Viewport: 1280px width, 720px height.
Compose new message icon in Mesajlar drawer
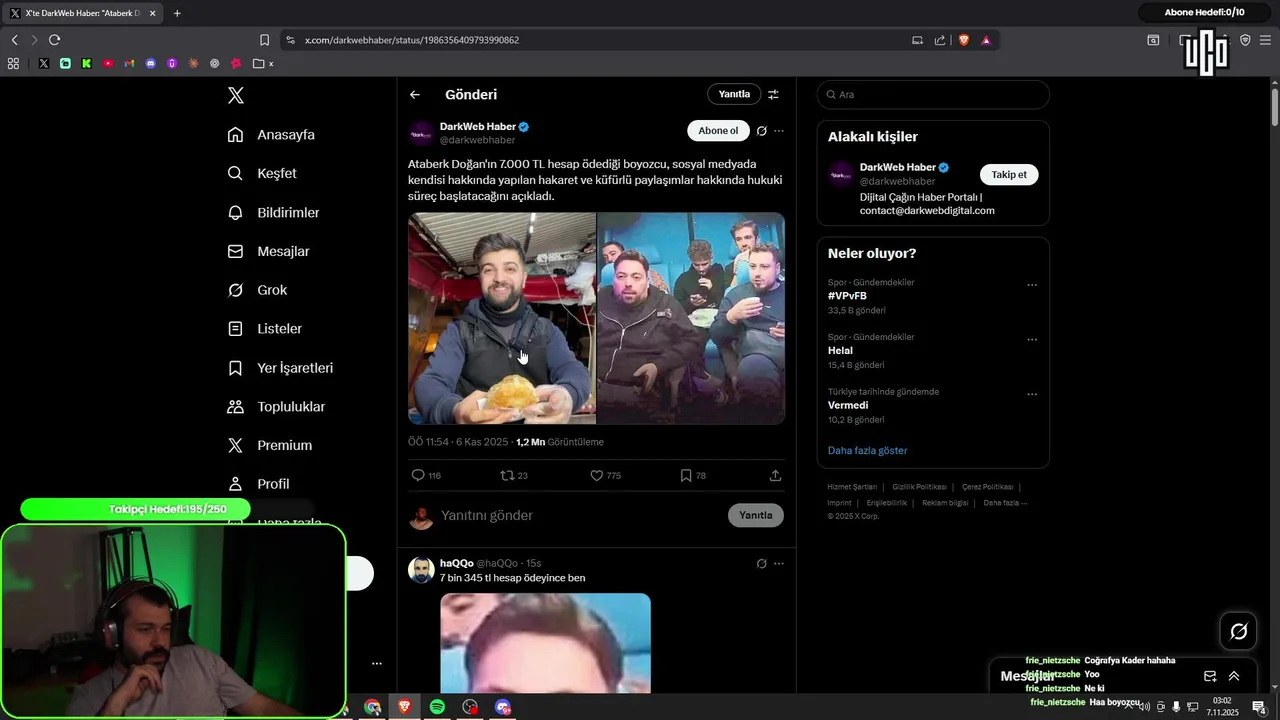click(1210, 676)
